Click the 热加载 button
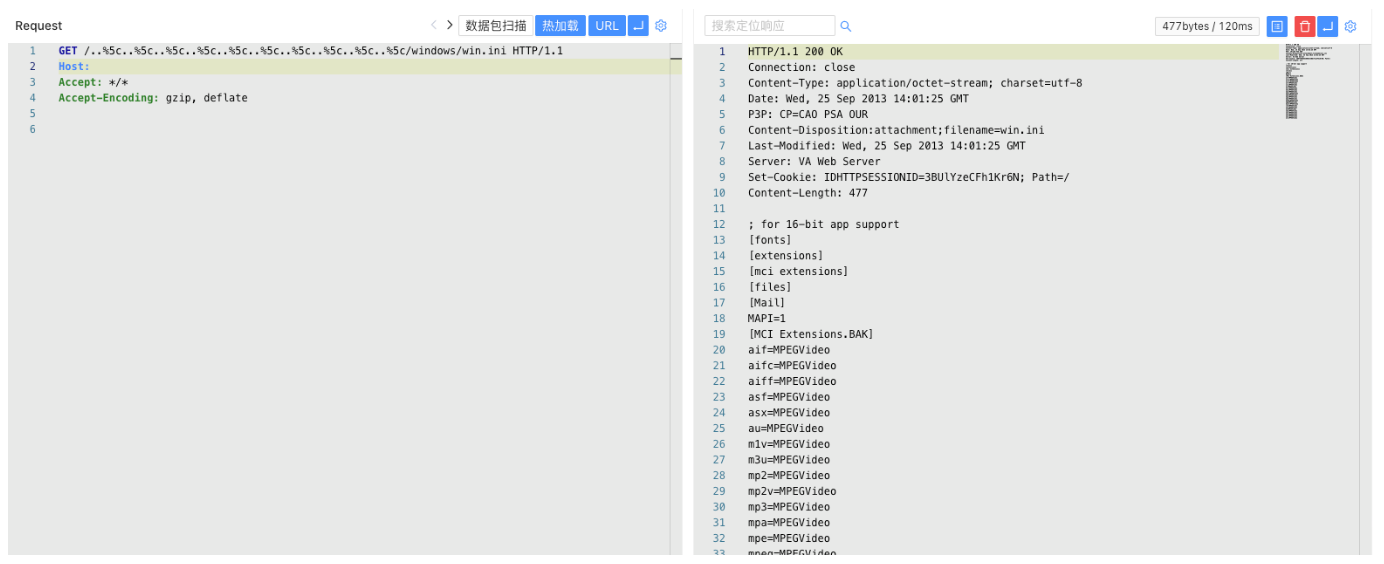This screenshot has width=1384, height=564. tap(560, 26)
